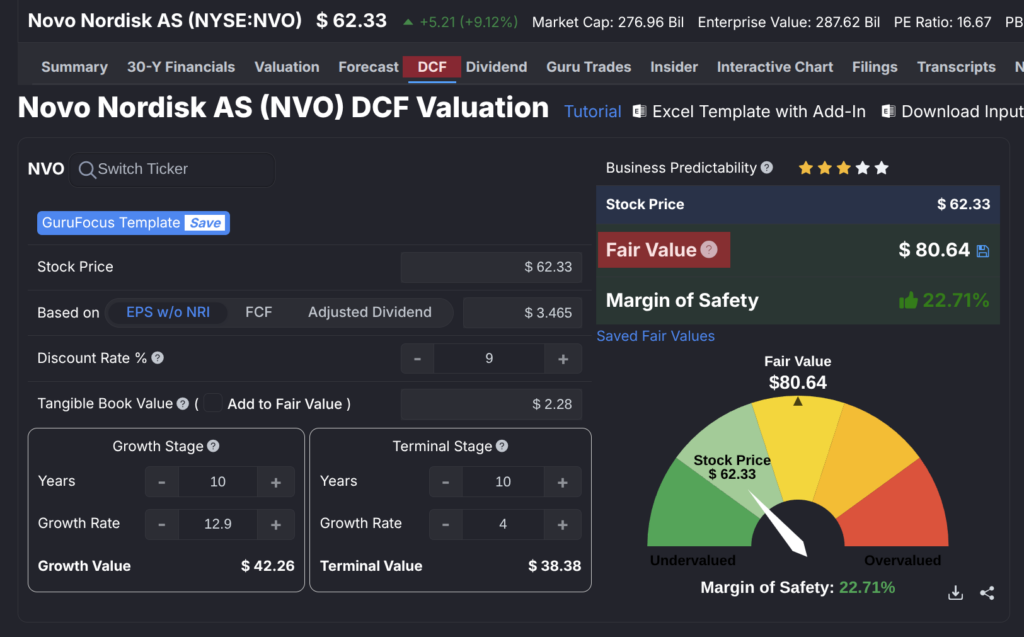1024x637 pixels.
Task: Click the Discount Rate help question icon
Action: point(157,358)
